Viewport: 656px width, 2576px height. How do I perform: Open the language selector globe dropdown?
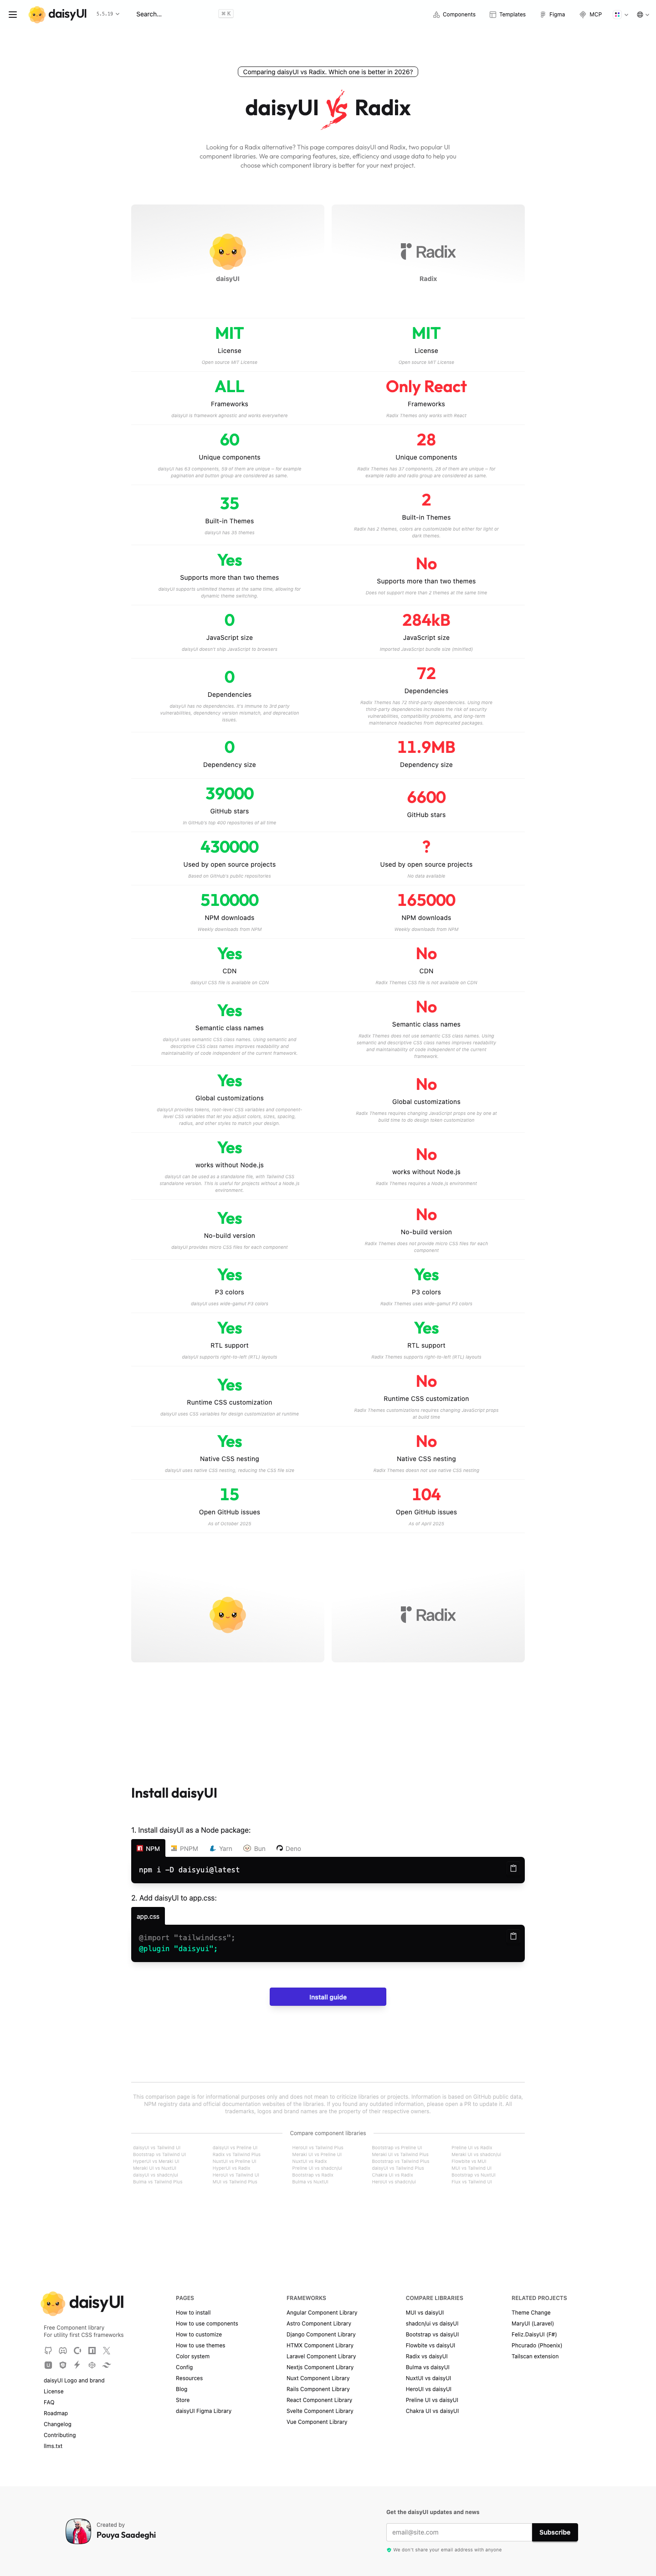[641, 15]
